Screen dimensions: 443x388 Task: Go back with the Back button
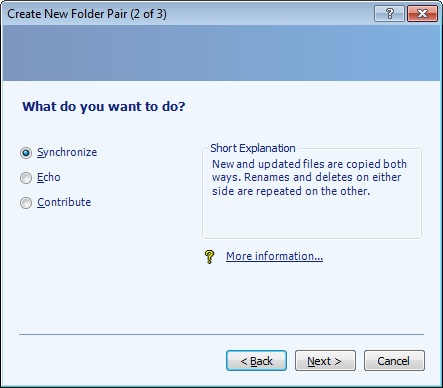coord(256,361)
